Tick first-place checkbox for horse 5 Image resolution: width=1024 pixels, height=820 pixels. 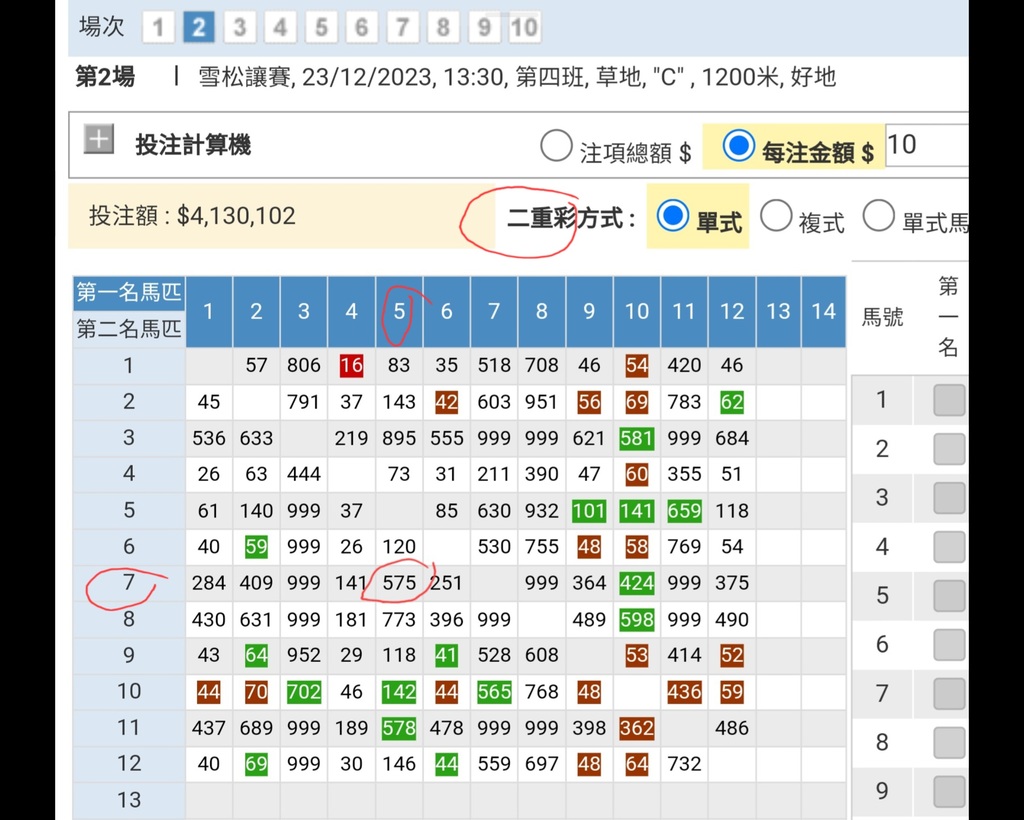(x=948, y=595)
